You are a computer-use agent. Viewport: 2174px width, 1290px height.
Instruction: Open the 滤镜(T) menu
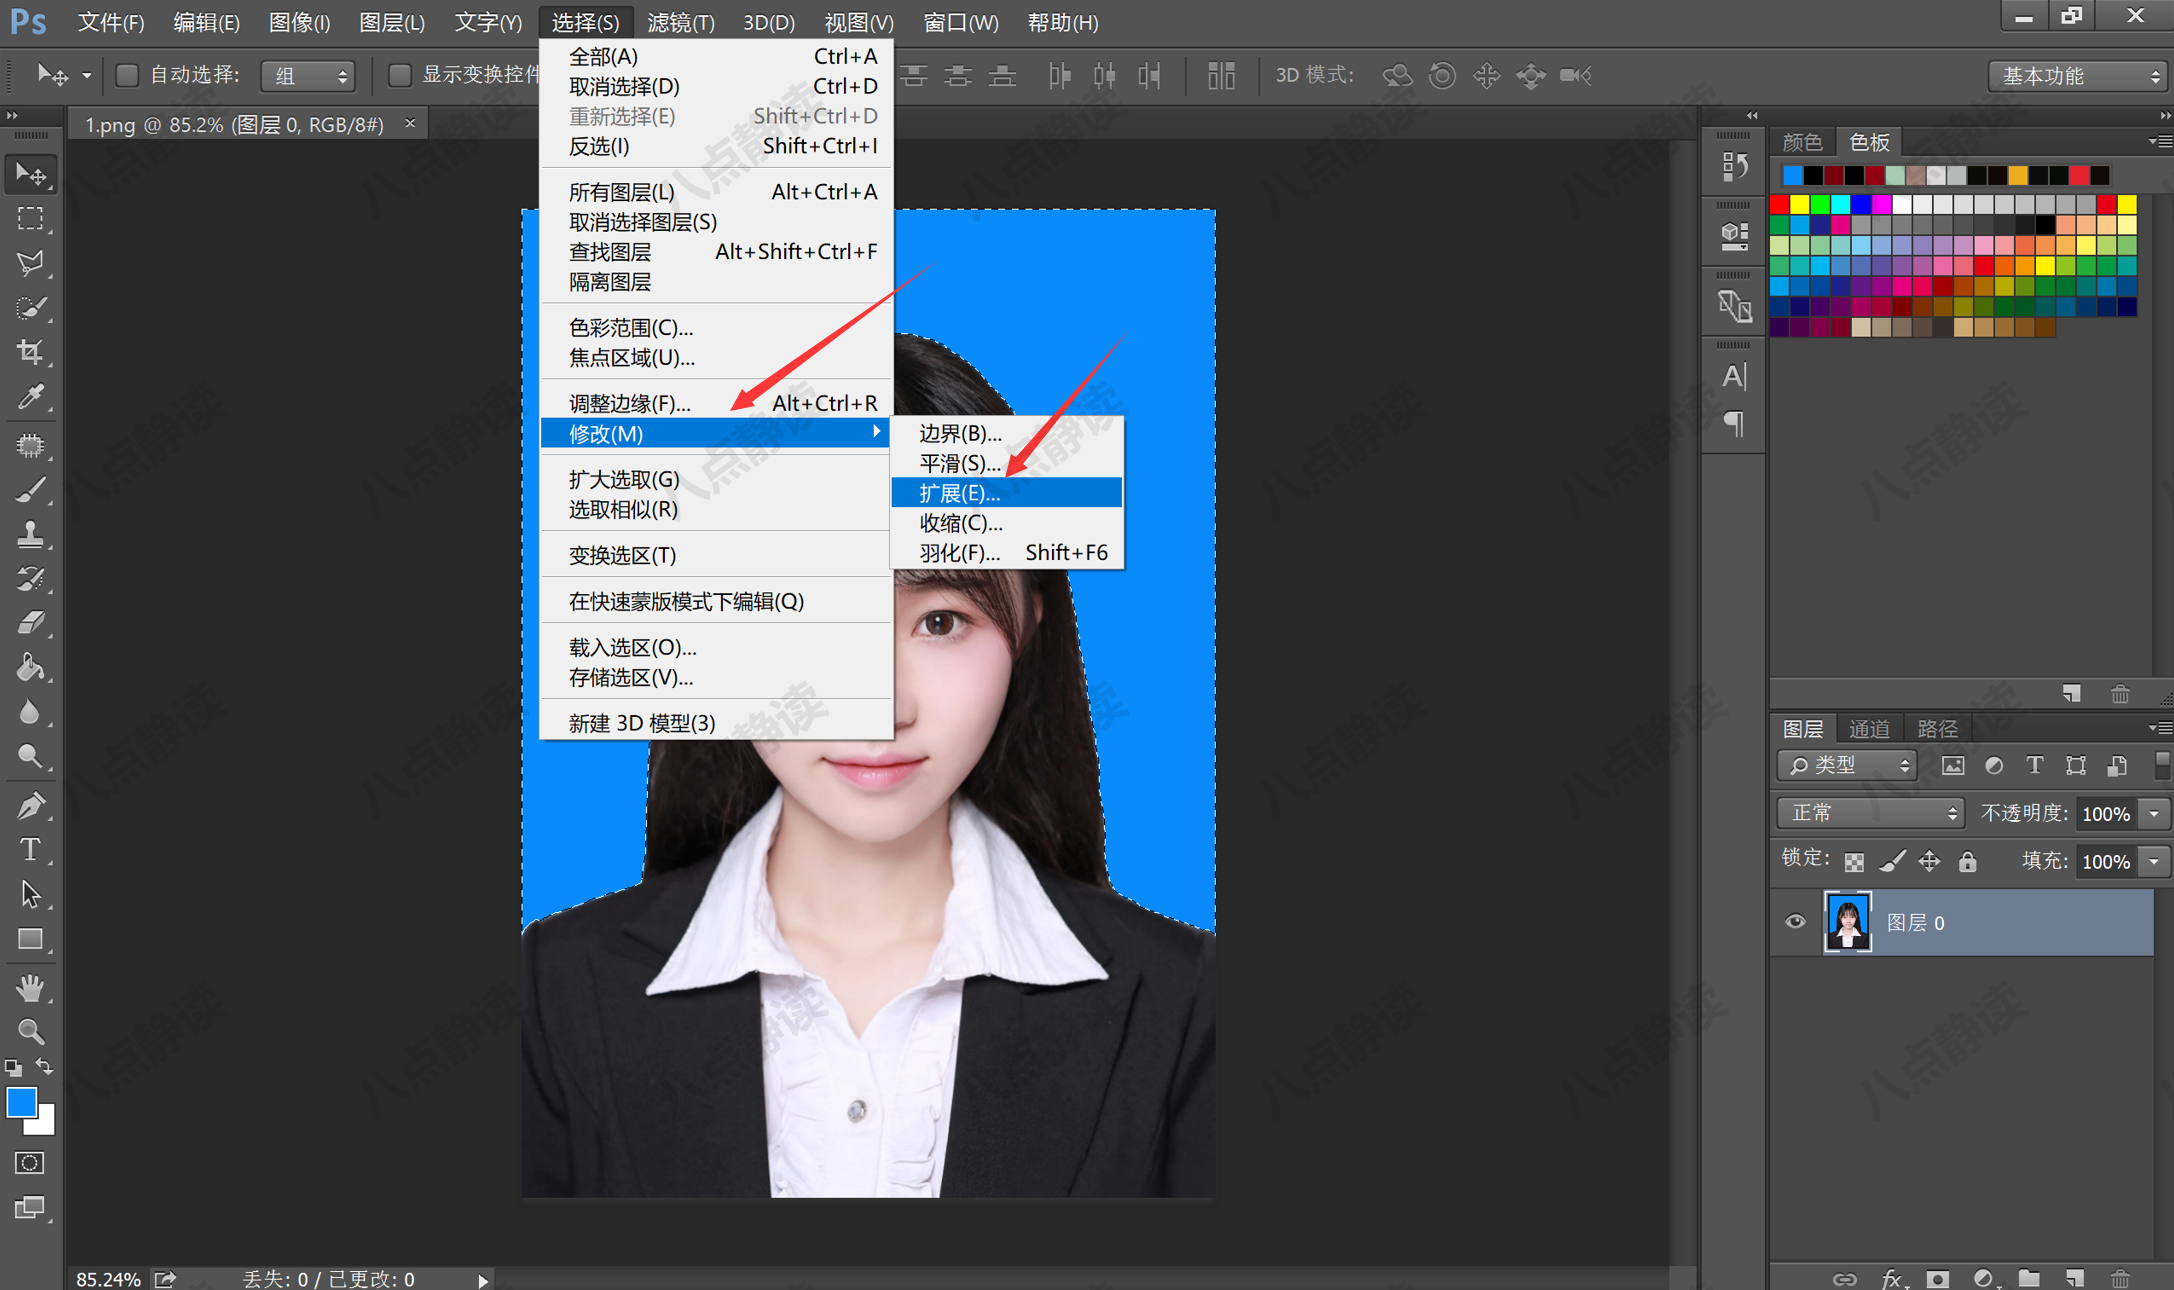(x=680, y=22)
